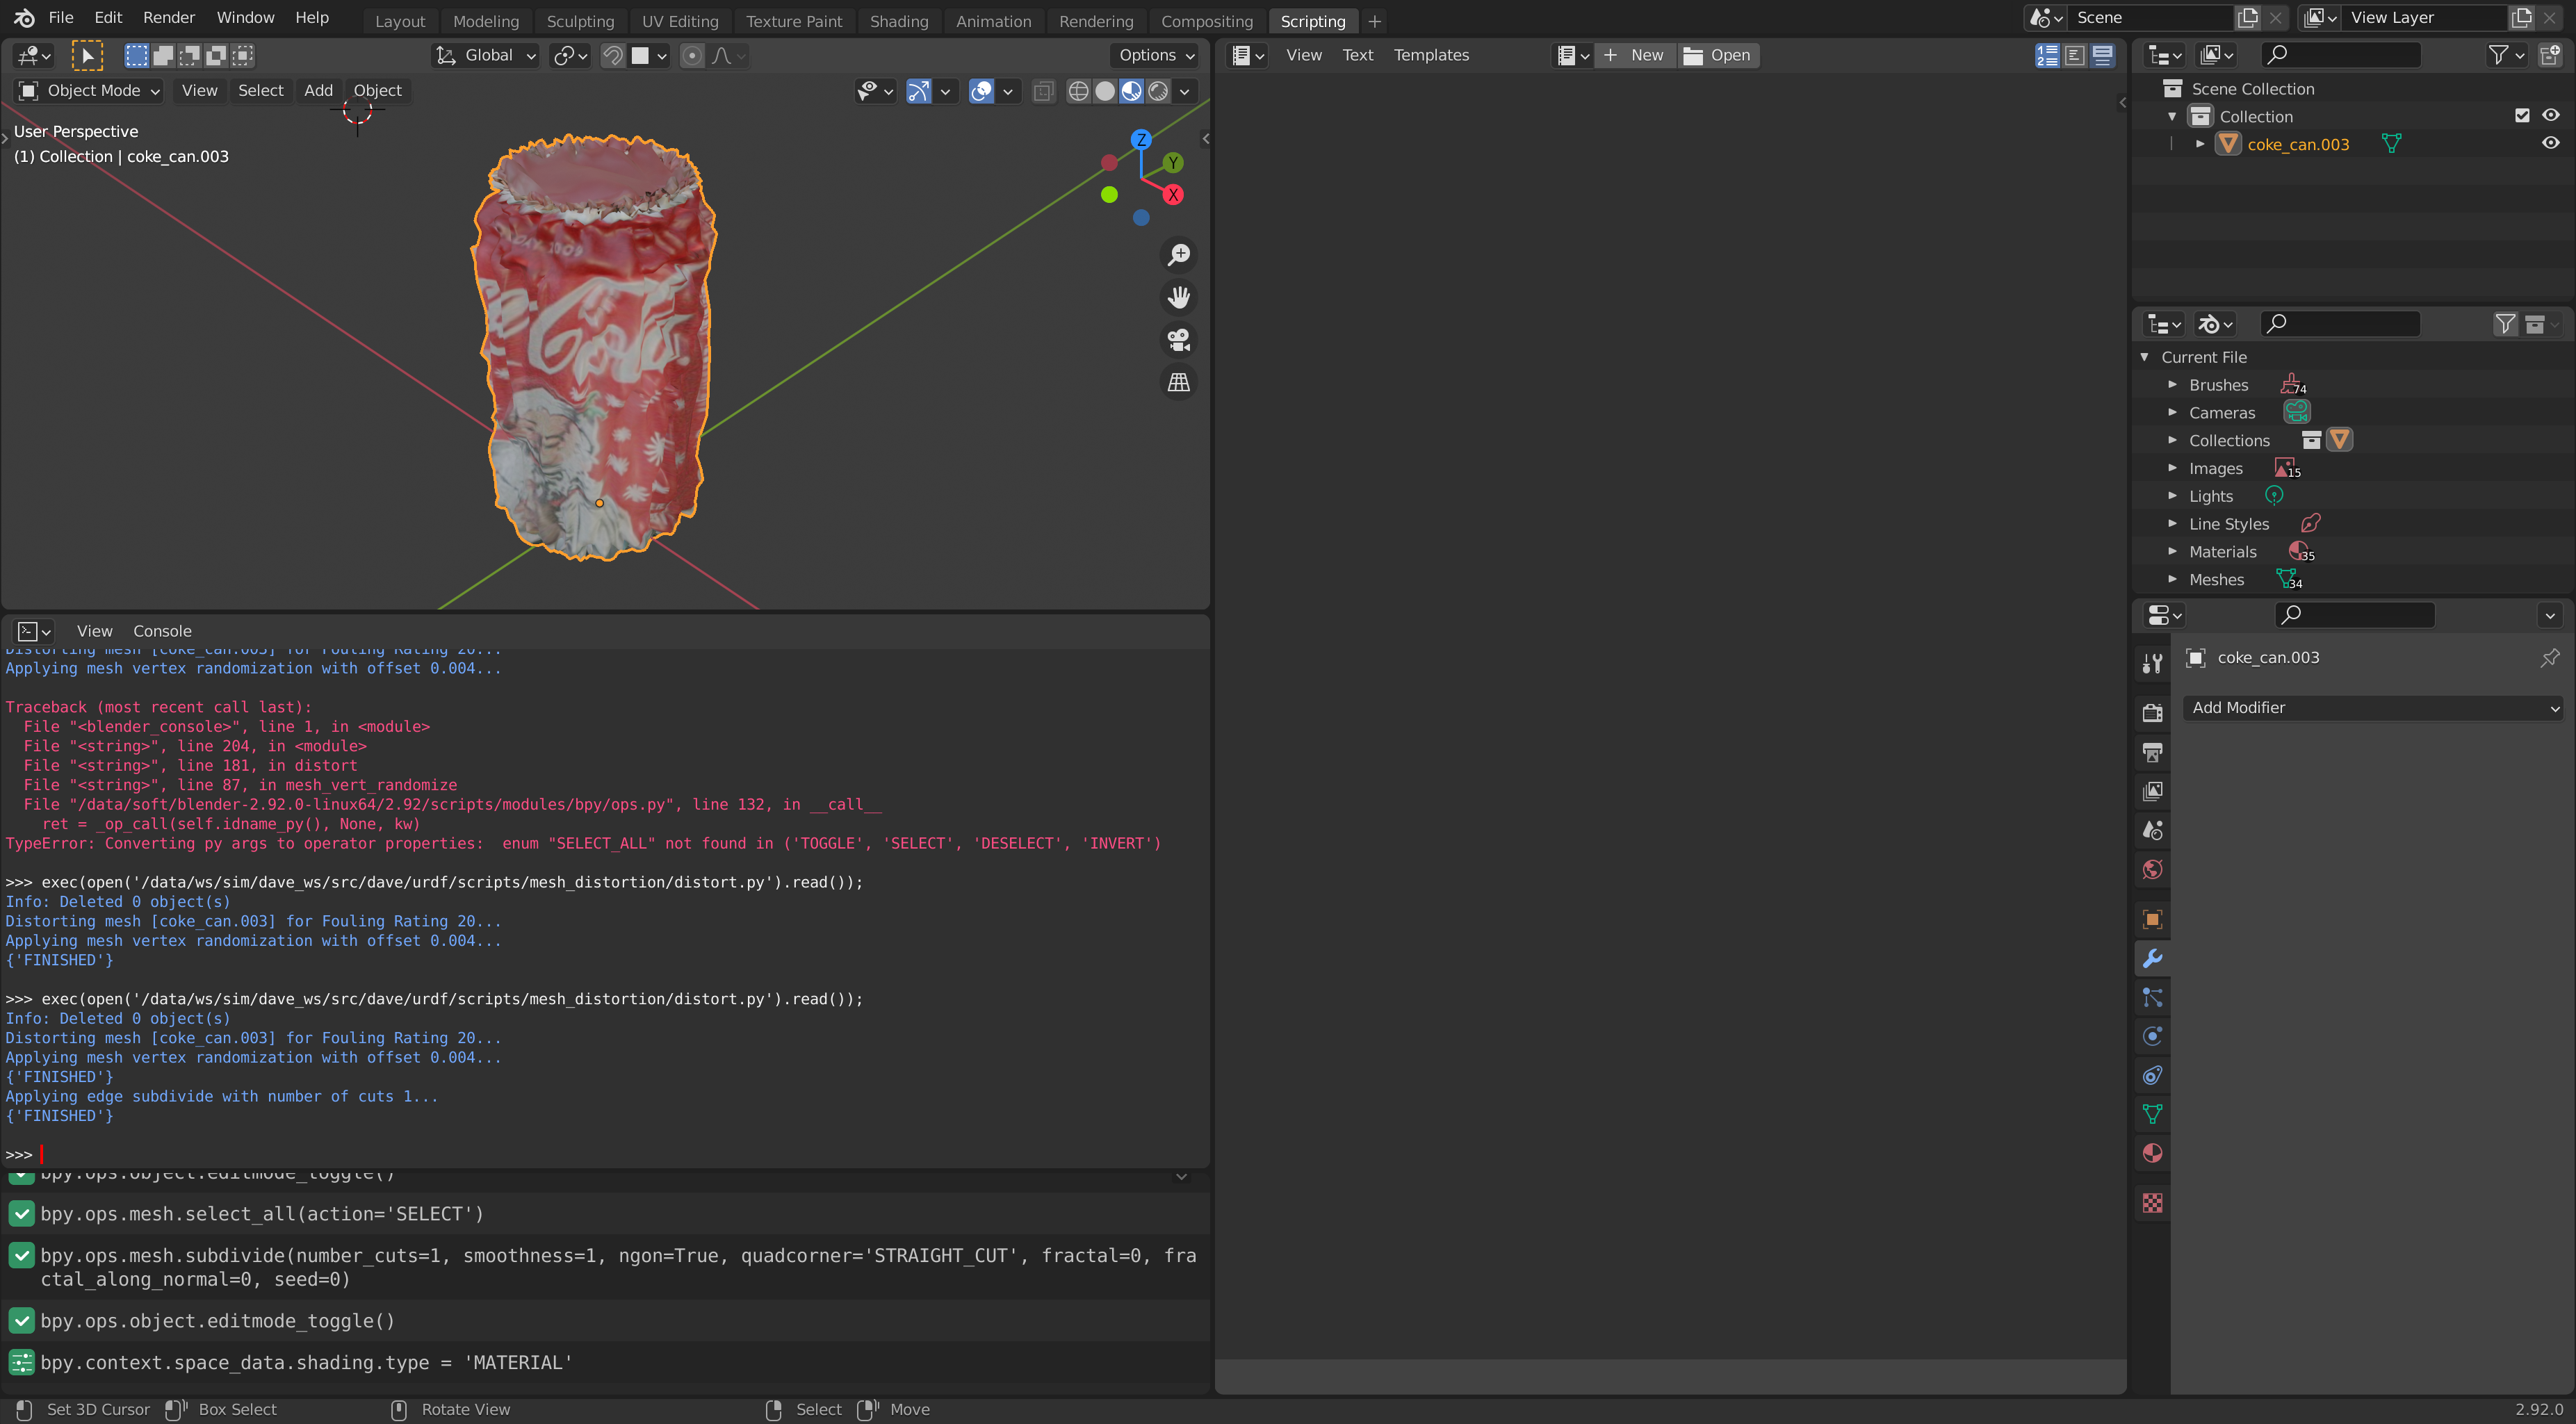Open the Modifier properties tab (blue wrench)
The image size is (2576, 1424).
(2152, 958)
